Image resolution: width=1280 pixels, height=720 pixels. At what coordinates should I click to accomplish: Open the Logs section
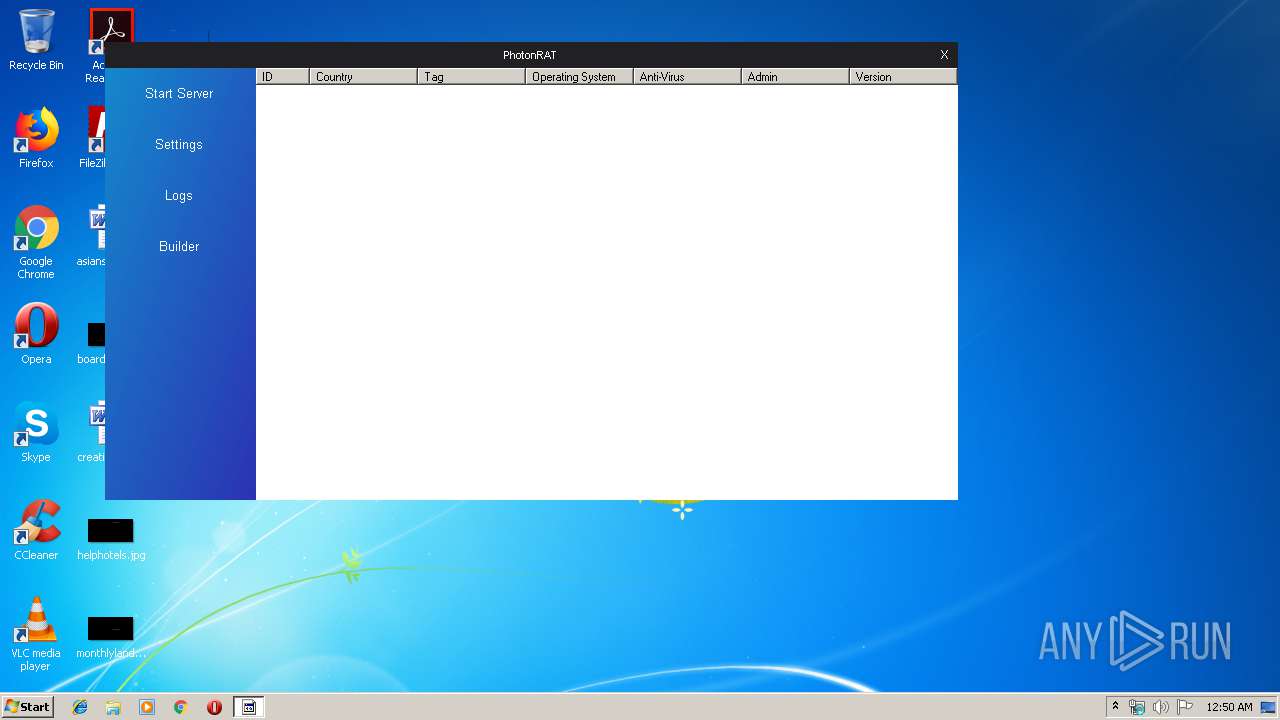[179, 195]
